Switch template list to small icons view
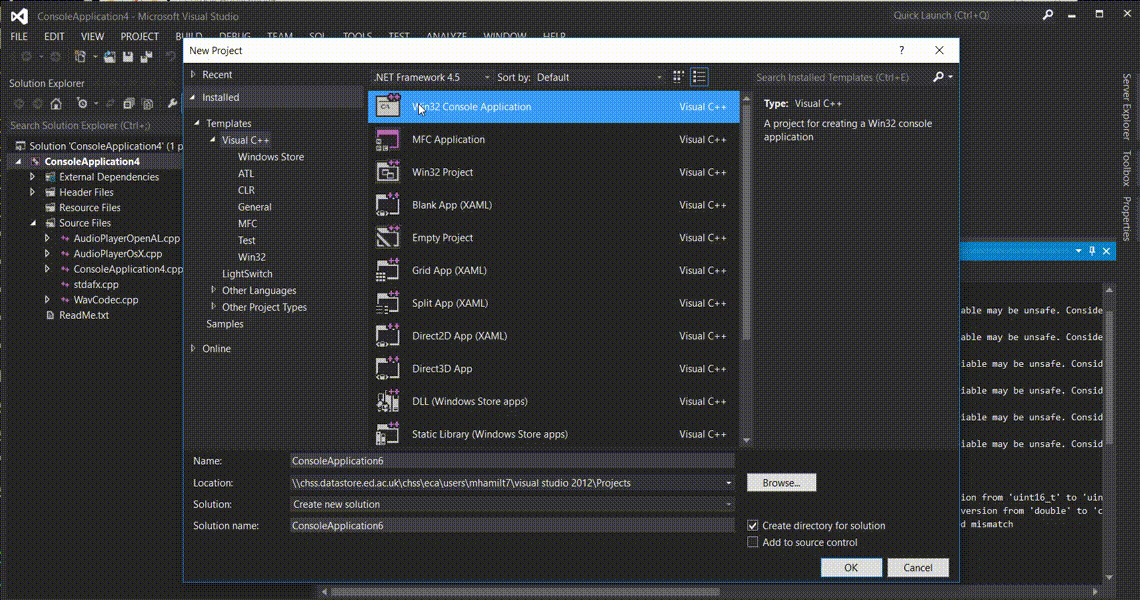The height and width of the screenshot is (600, 1140). pos(678,77)
